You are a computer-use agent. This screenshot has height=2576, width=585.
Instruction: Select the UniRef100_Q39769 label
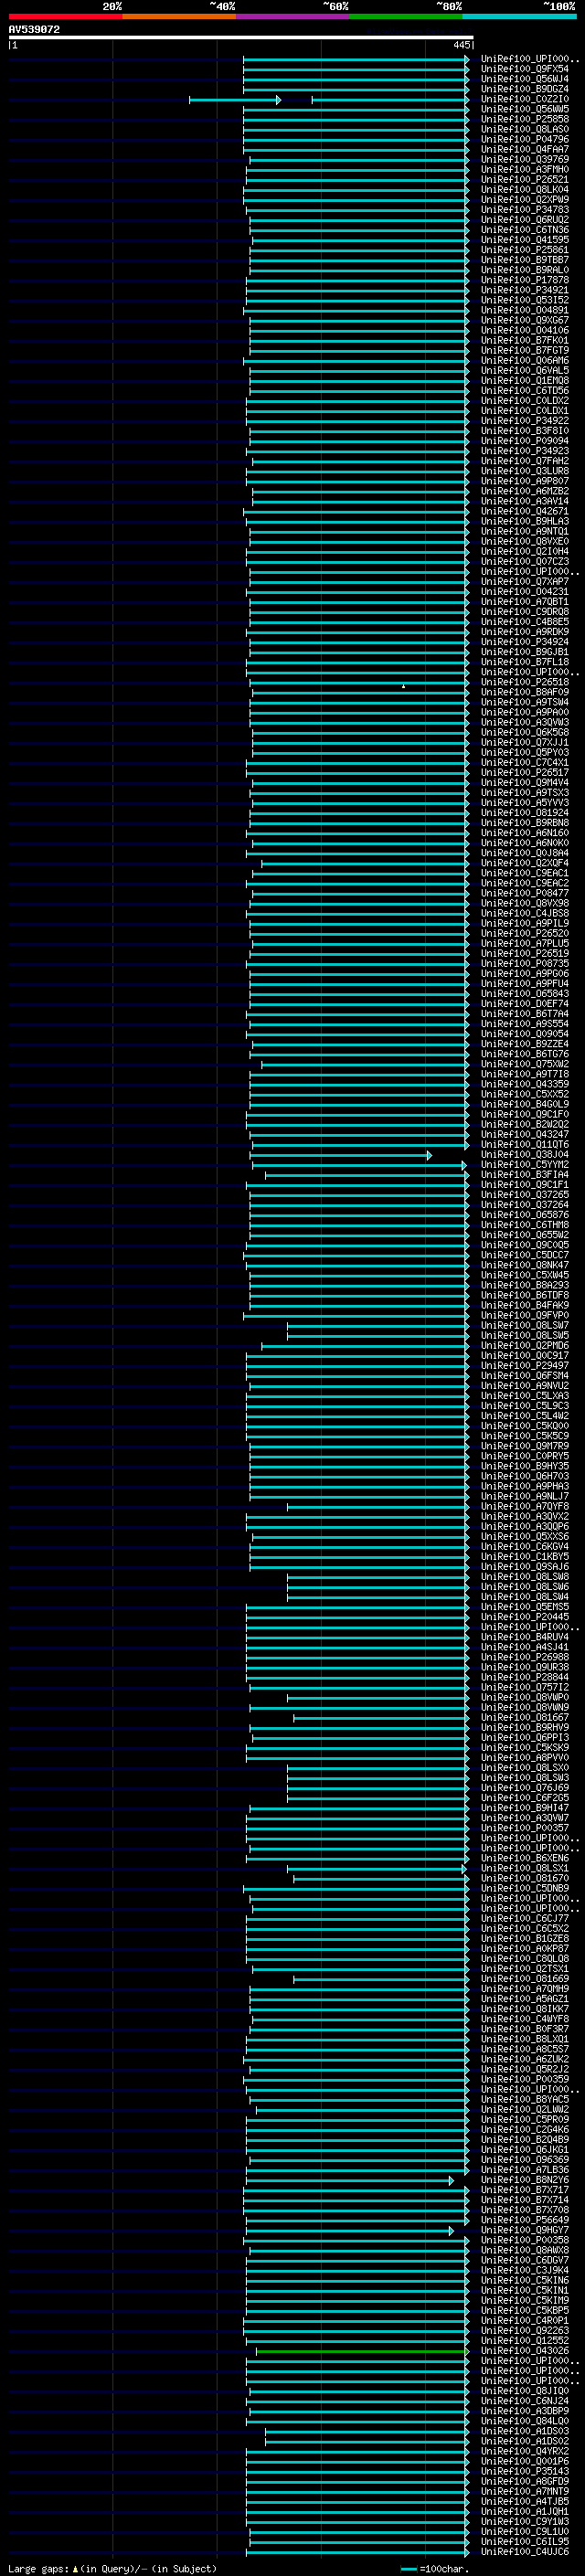point(524,159)
